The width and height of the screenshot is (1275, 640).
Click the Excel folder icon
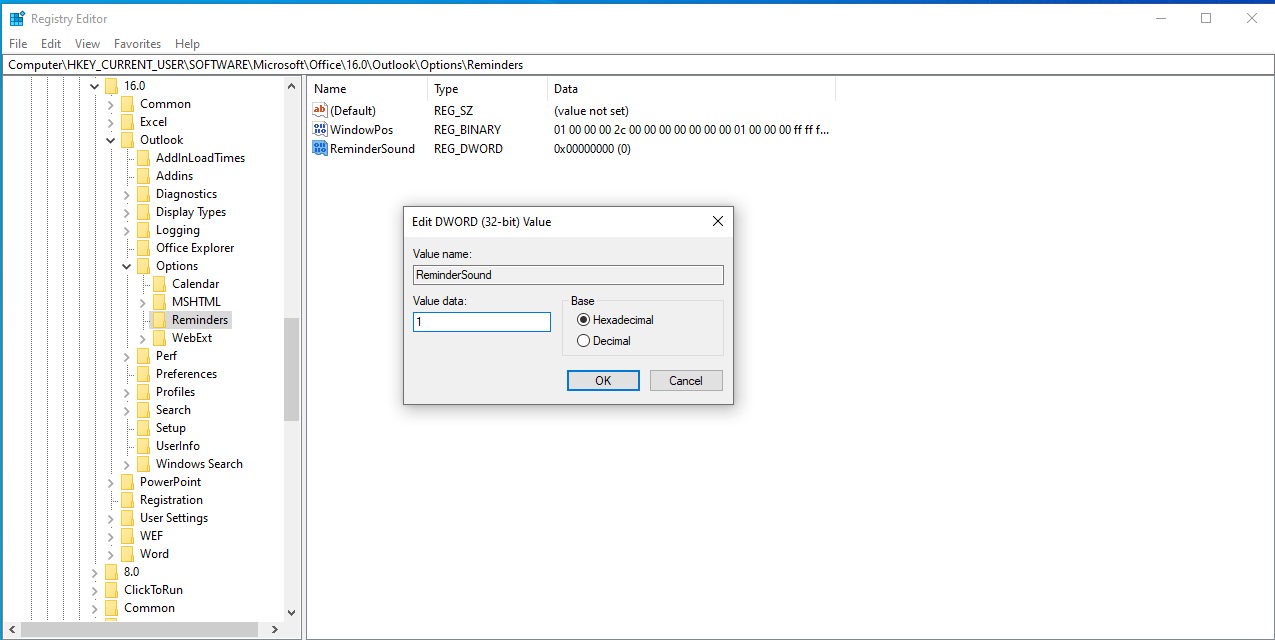pyautogui.click(x=127, y=122)
